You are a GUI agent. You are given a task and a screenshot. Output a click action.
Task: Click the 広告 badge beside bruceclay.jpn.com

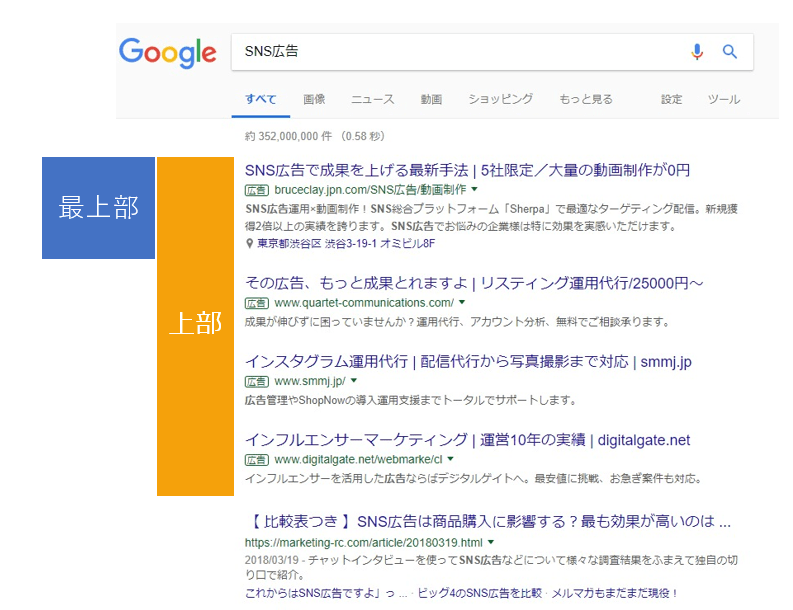[x=257, y=189]
